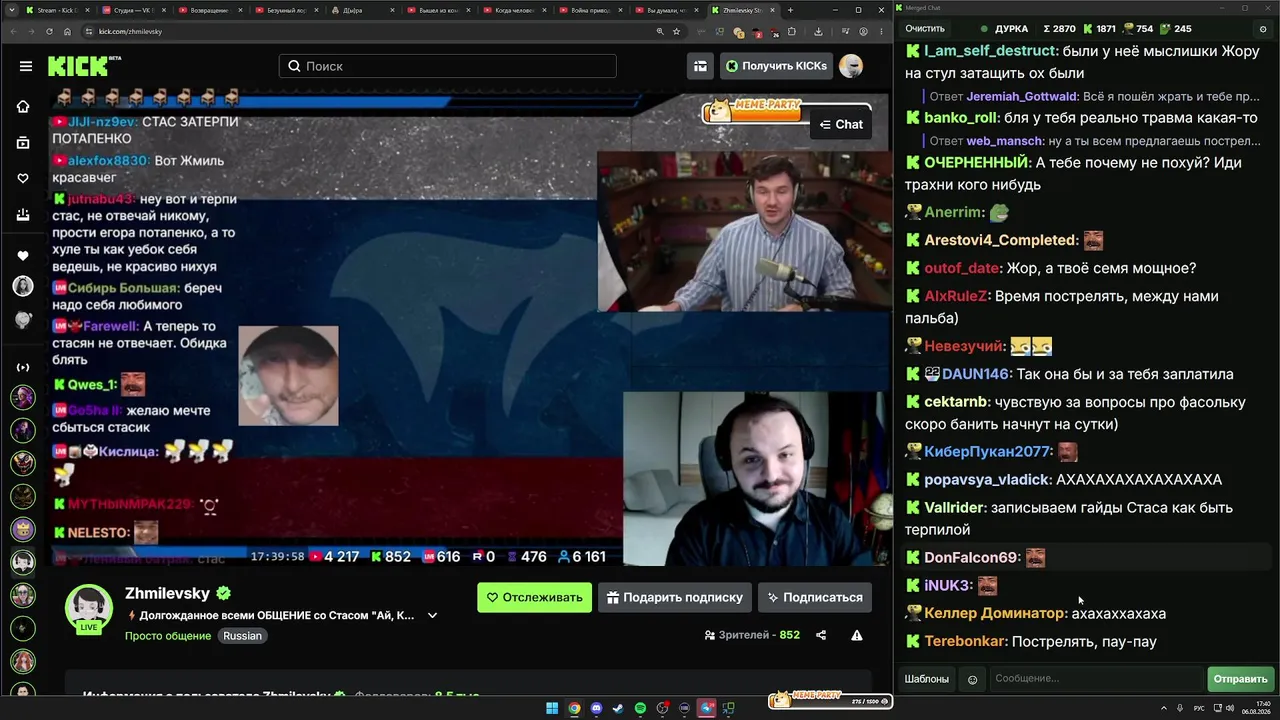Open the Kick hamburger menu
Image resolution: width=1280 pixels, height=720 pixels.
click(26, 66)
